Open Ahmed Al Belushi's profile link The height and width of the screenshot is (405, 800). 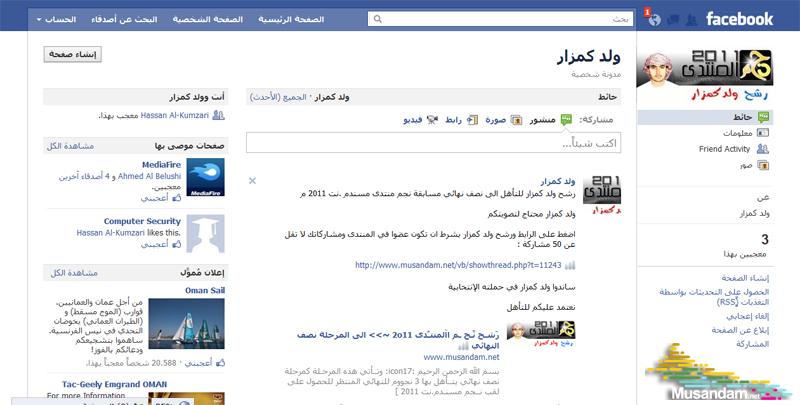[149, 176]
